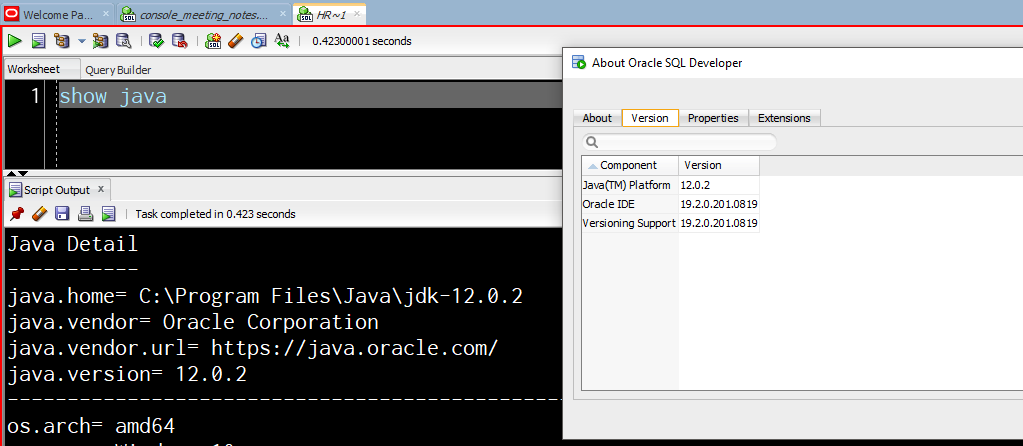Click the Run Script icon in worksheet toolbar
The image size is (1023, 446).
[x=38, y=41]
